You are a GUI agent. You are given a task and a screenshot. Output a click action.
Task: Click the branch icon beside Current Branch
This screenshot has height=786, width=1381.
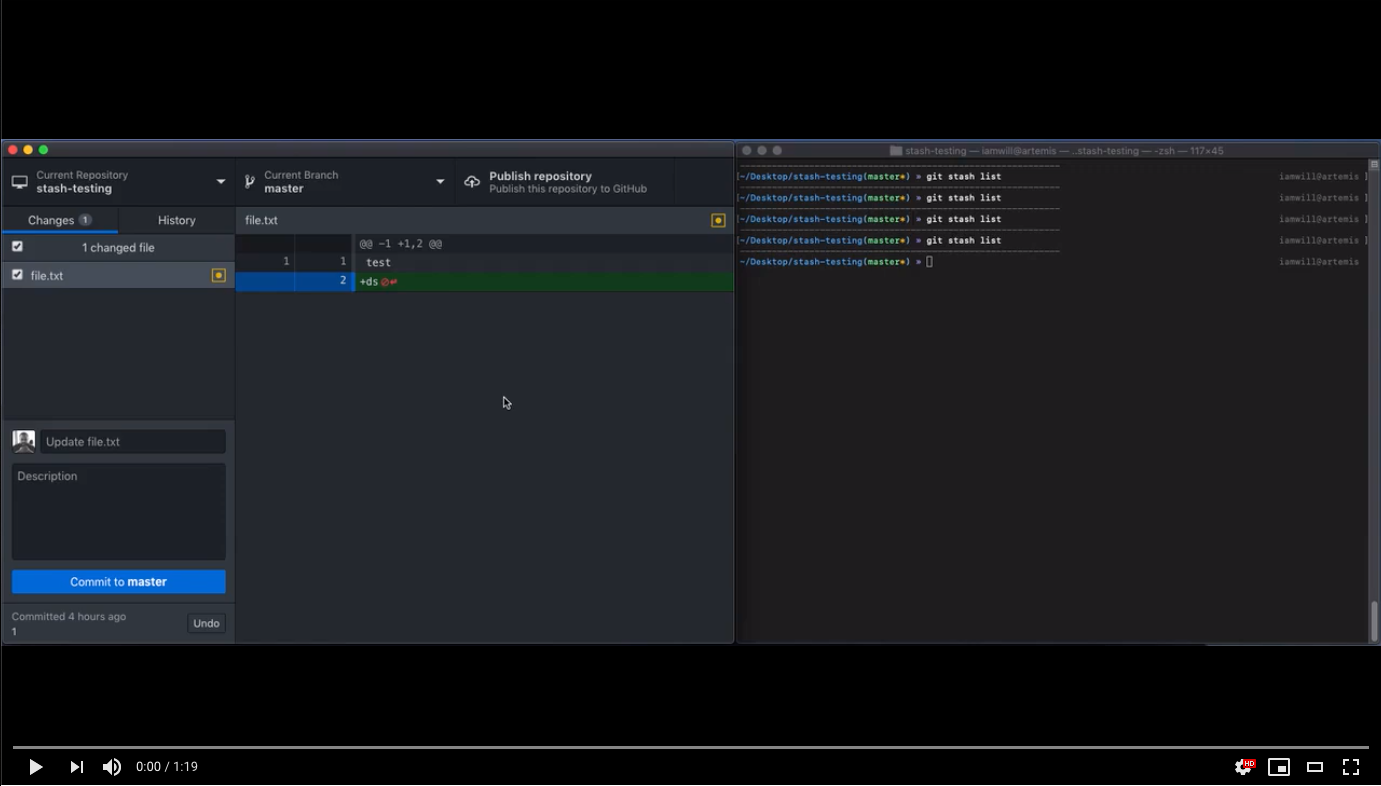(249, 181)
